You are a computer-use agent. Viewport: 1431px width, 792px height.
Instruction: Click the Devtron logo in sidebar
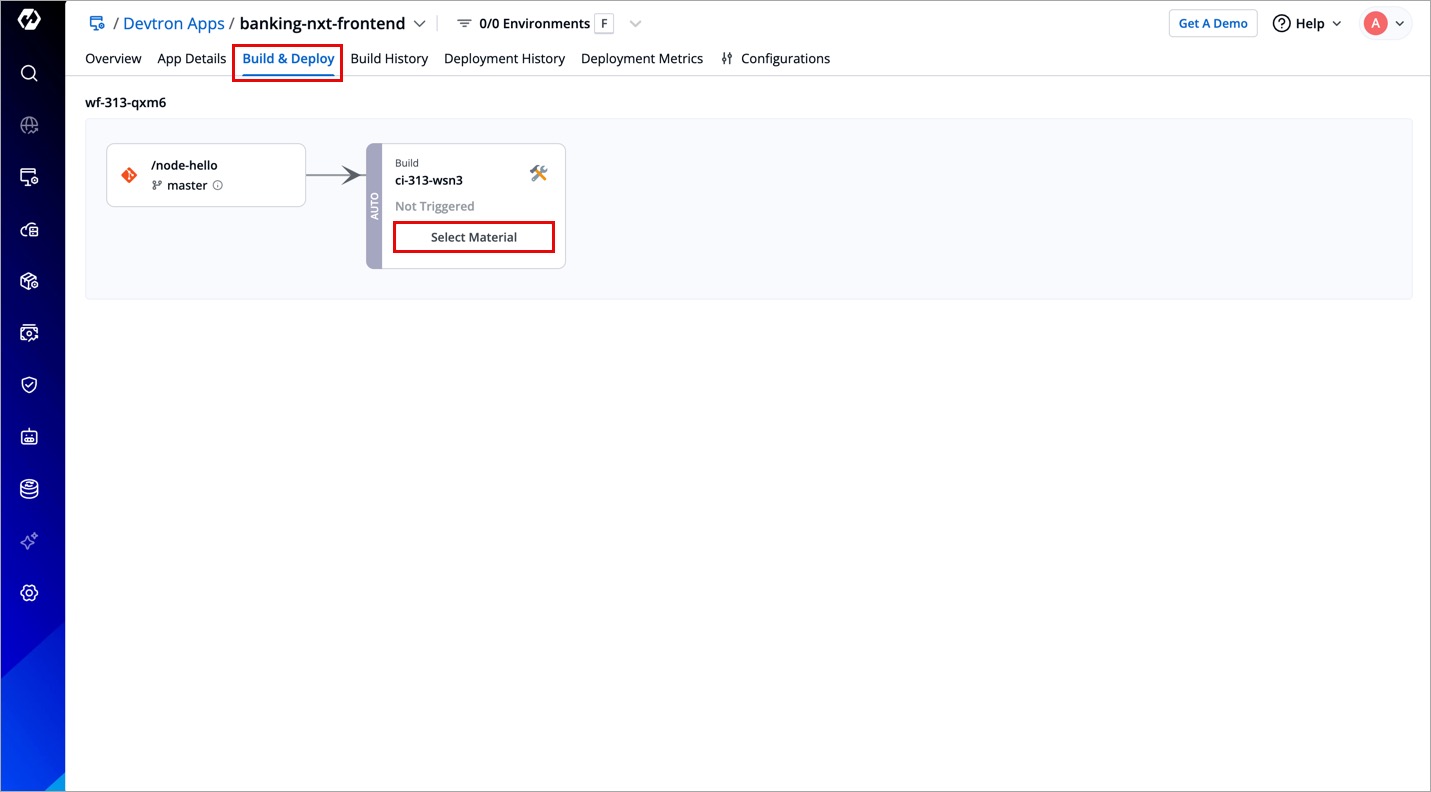click(x=29, y=20)
